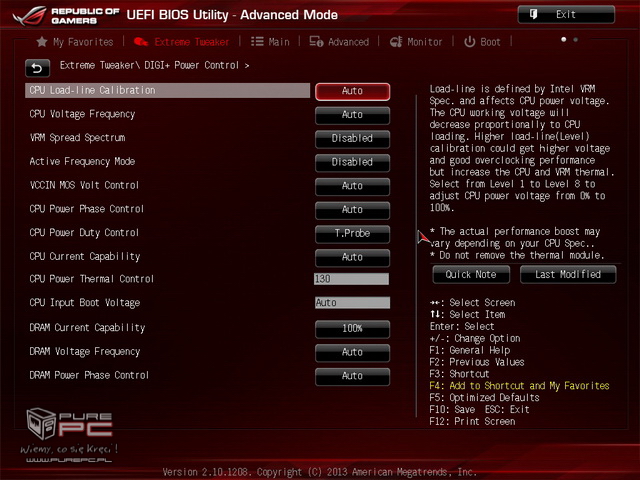Viewport: 640px width, 480px height.
Task: Select the VCCIN MOS Volt Control label
Action: tap(84, 185)
